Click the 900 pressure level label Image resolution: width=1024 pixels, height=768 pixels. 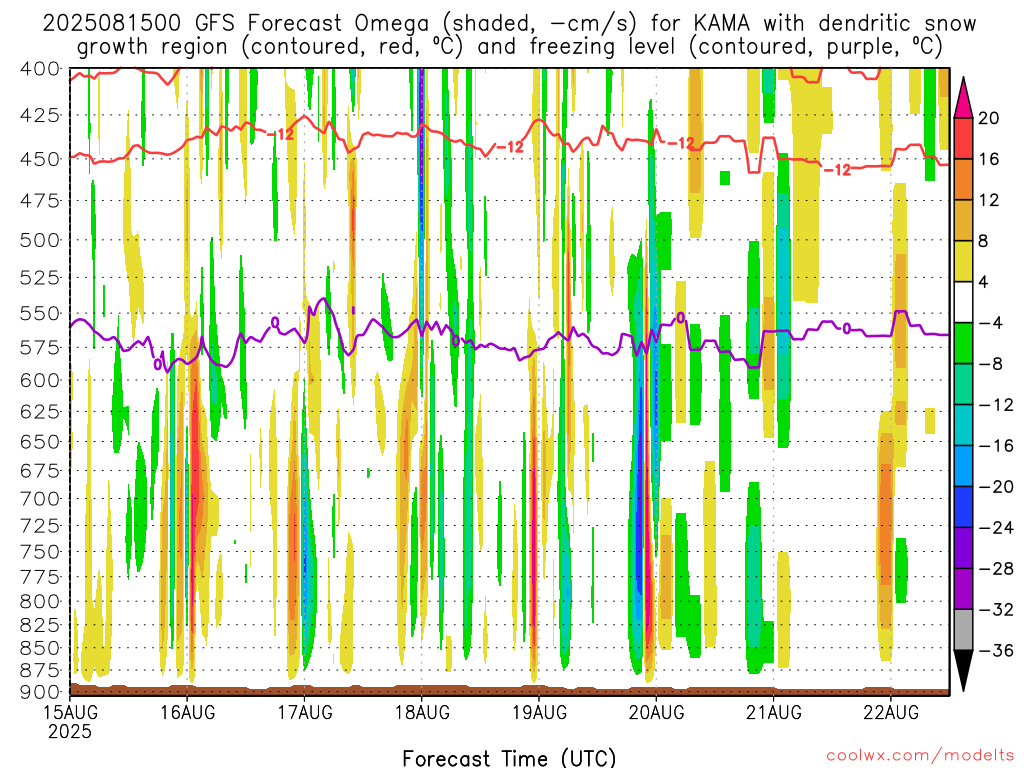tap(40, 692)
